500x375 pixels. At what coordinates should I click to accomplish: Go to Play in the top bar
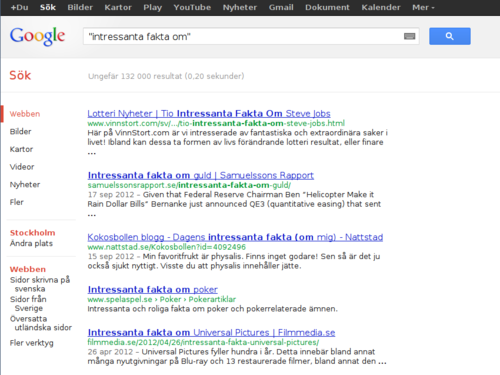[x=152, y=7]
